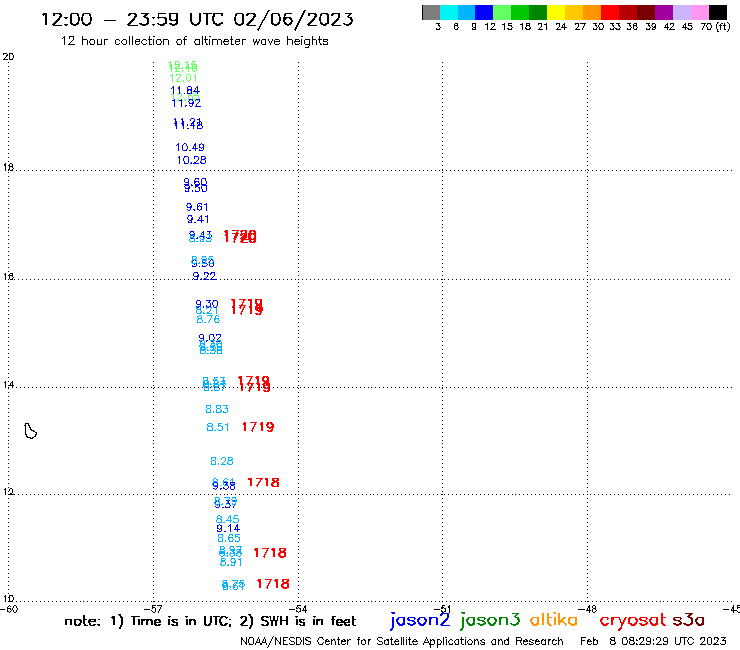
Task: Click the -60 longitude axis label
Action: point(9,609)
